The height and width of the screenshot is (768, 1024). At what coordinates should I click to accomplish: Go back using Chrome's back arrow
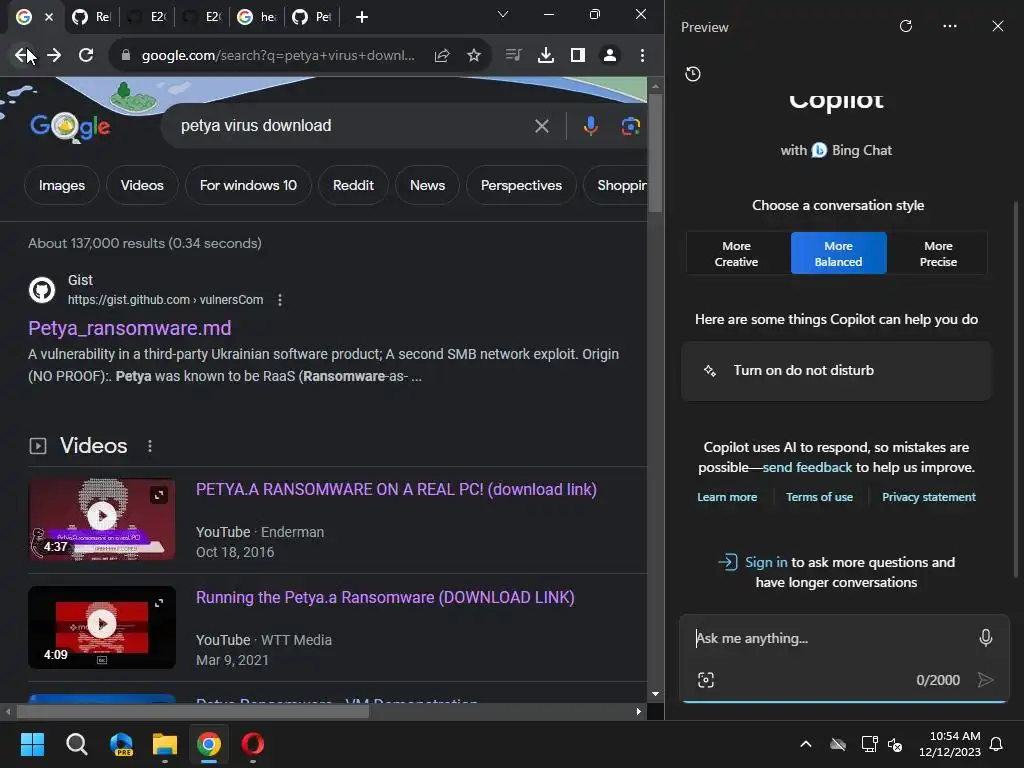(23, 56)
